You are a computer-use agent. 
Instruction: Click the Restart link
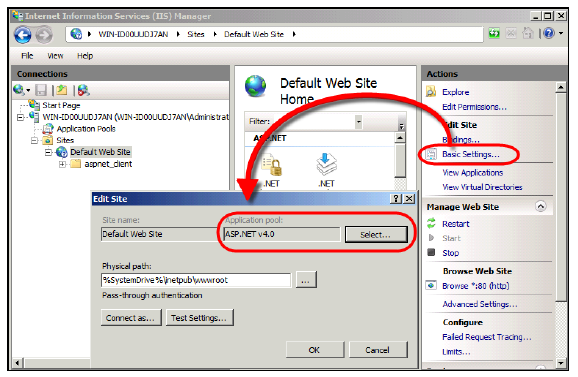(x=456, y=224)
